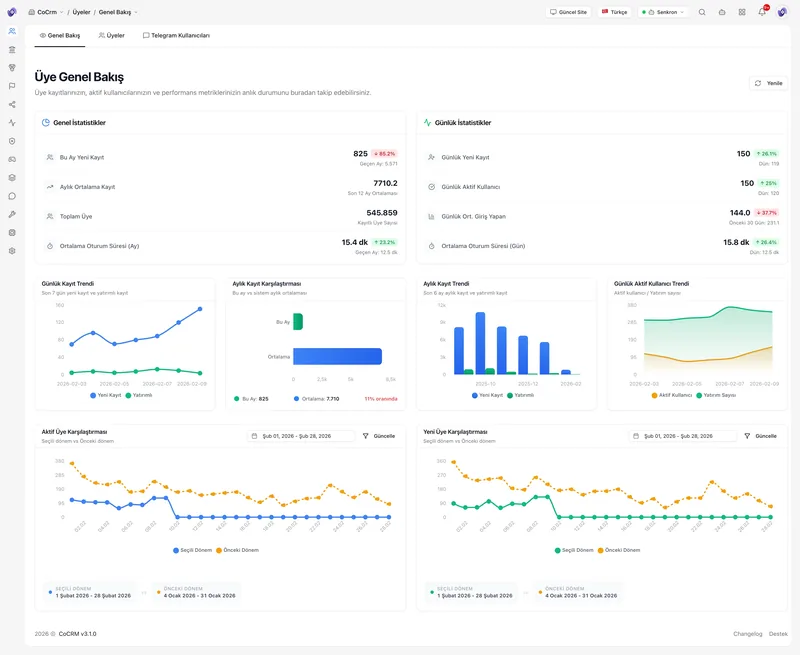Viewport: 800px width, 655px height.
Task: Toggle Aktif Kullanıcı series in the legend
Action: tap(671, 395)
